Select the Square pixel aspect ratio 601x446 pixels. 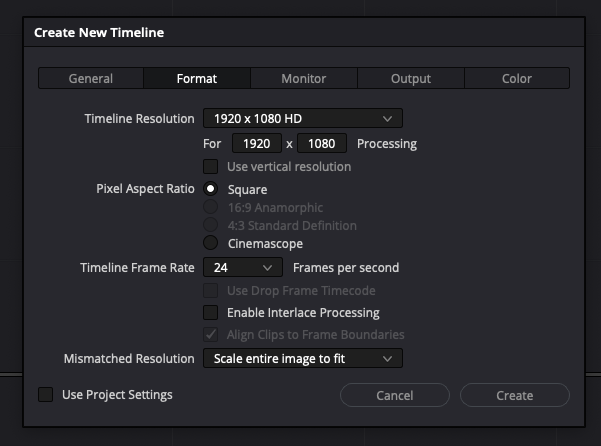(x=211, y=189)
